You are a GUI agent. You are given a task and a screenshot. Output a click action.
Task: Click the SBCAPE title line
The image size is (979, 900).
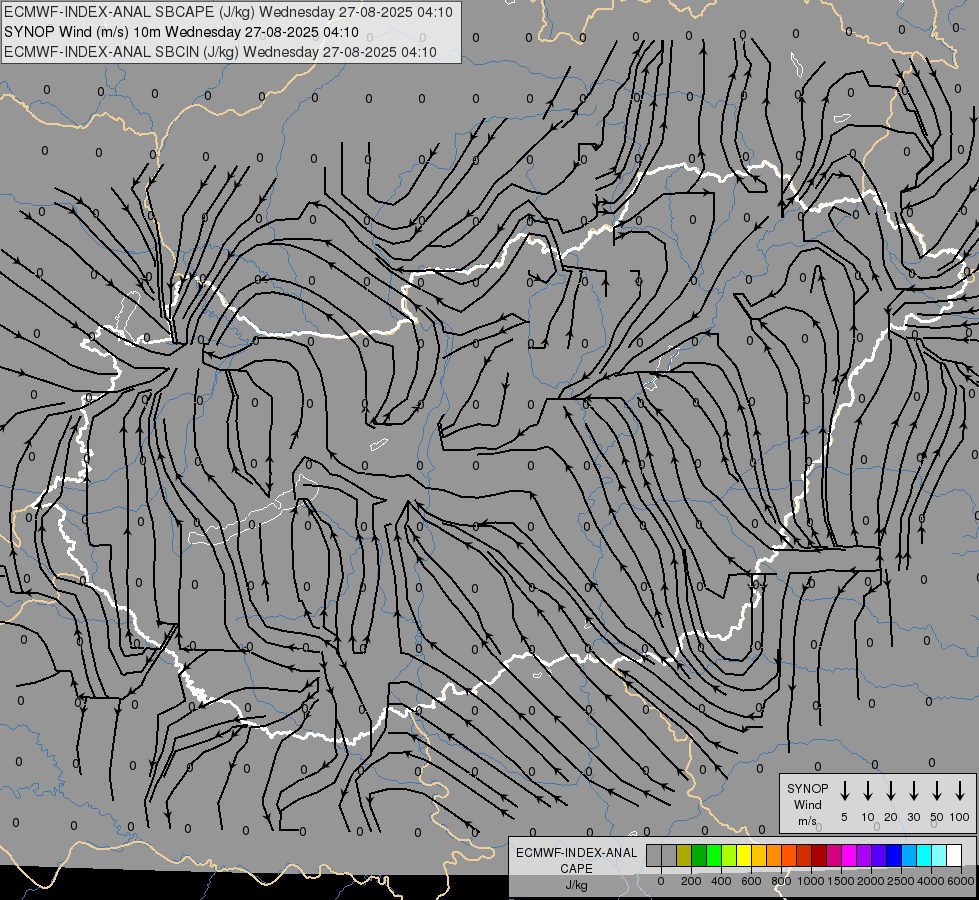click(228, 12)
